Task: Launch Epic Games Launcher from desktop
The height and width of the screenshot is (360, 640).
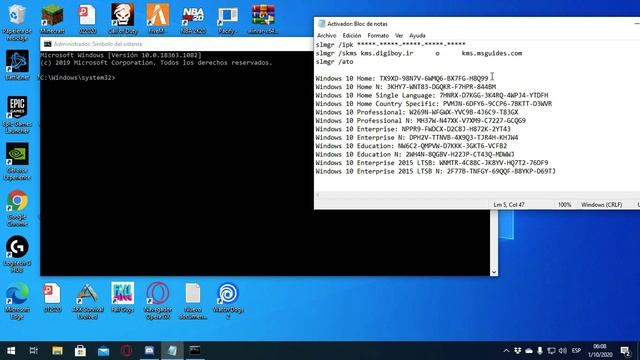Action: tap(17, 114)
